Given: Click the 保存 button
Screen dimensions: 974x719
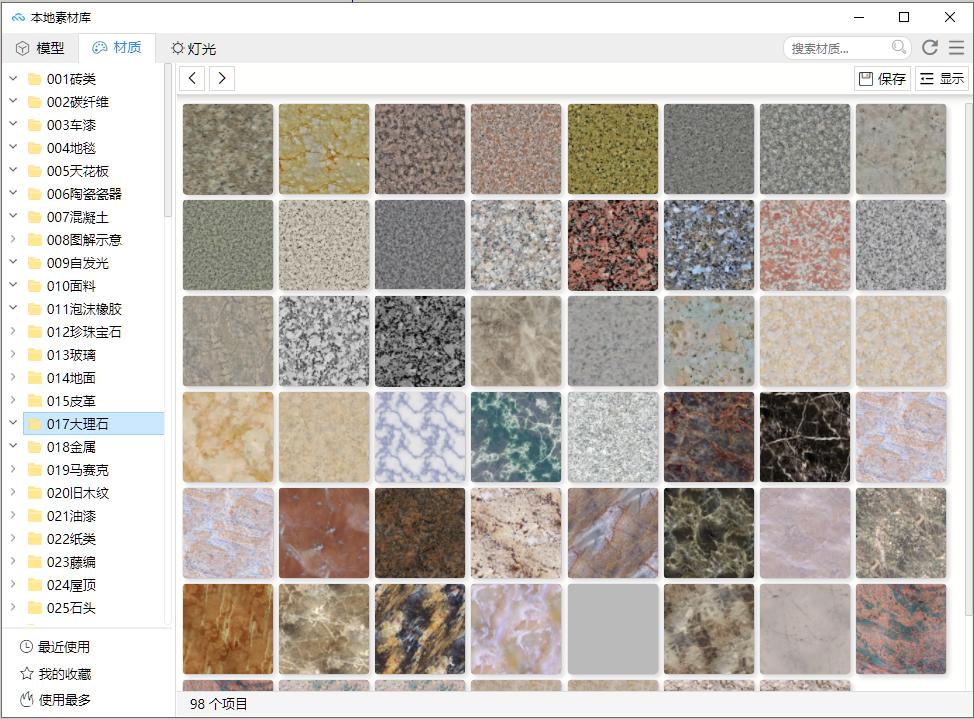Looking at the screenshot, I should [881, 77].
